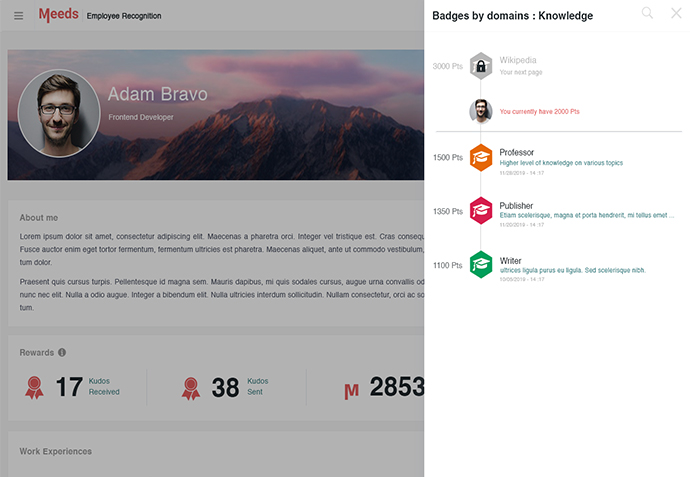Click the Publisher badge description text
The image size is (690, 477).
[587, 215]
